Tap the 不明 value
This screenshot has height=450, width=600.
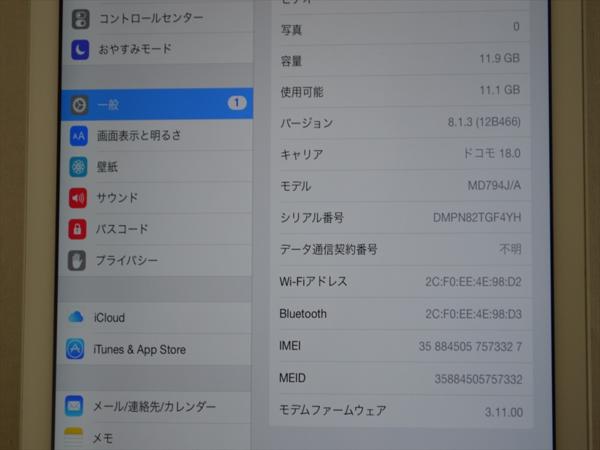510,249
